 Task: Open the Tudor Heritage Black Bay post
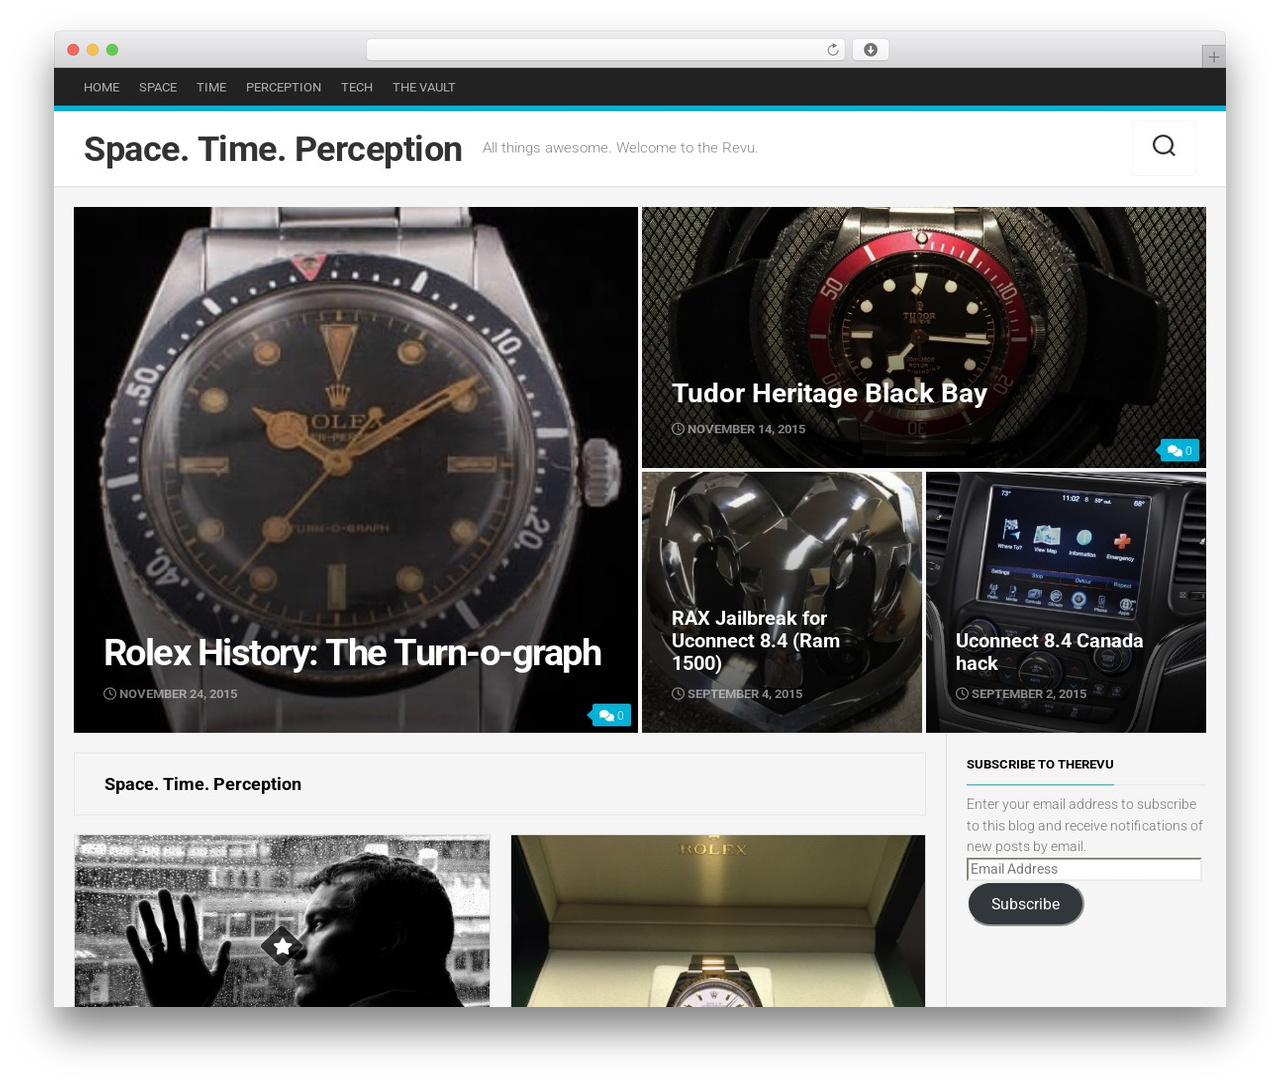tap(829, 393)
